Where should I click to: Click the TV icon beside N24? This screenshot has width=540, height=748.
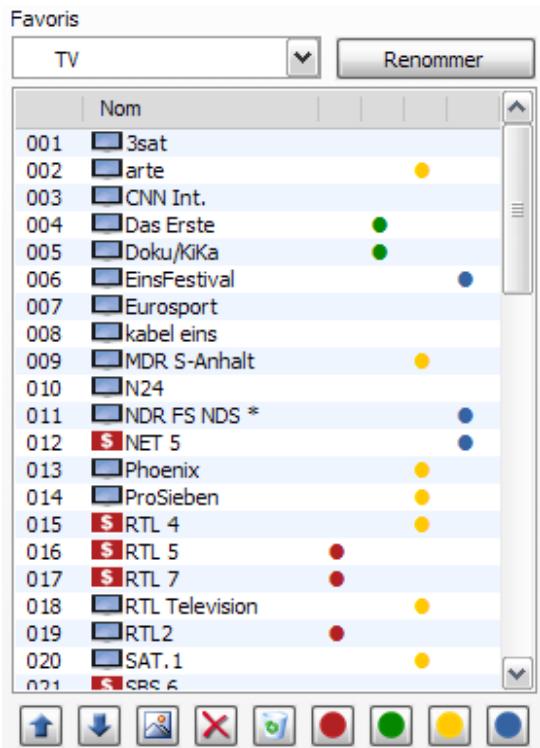[106, 387]
